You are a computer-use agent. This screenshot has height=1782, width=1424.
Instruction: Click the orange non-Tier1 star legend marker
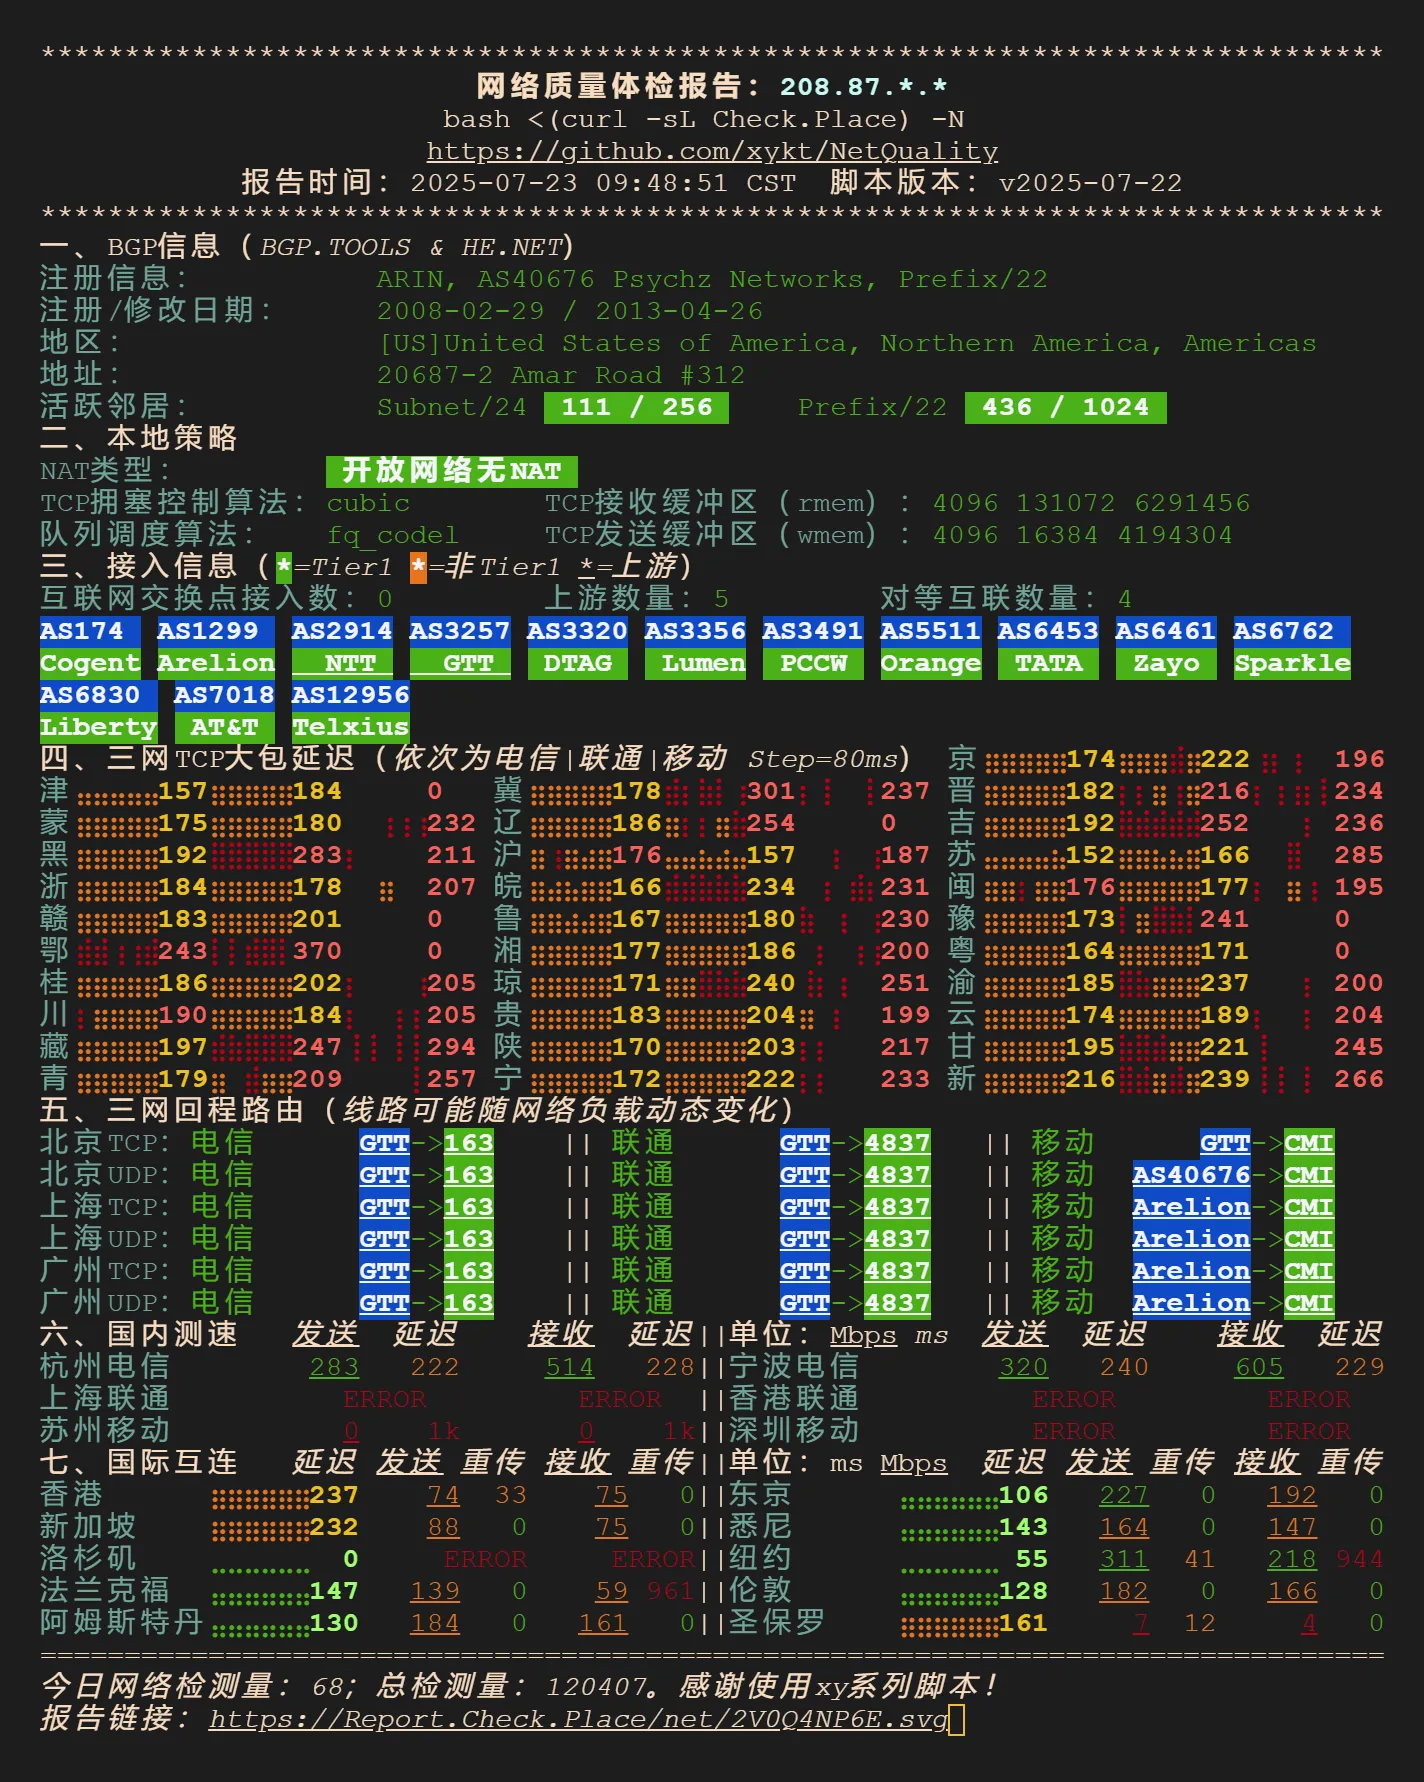(x=418, y=567)
